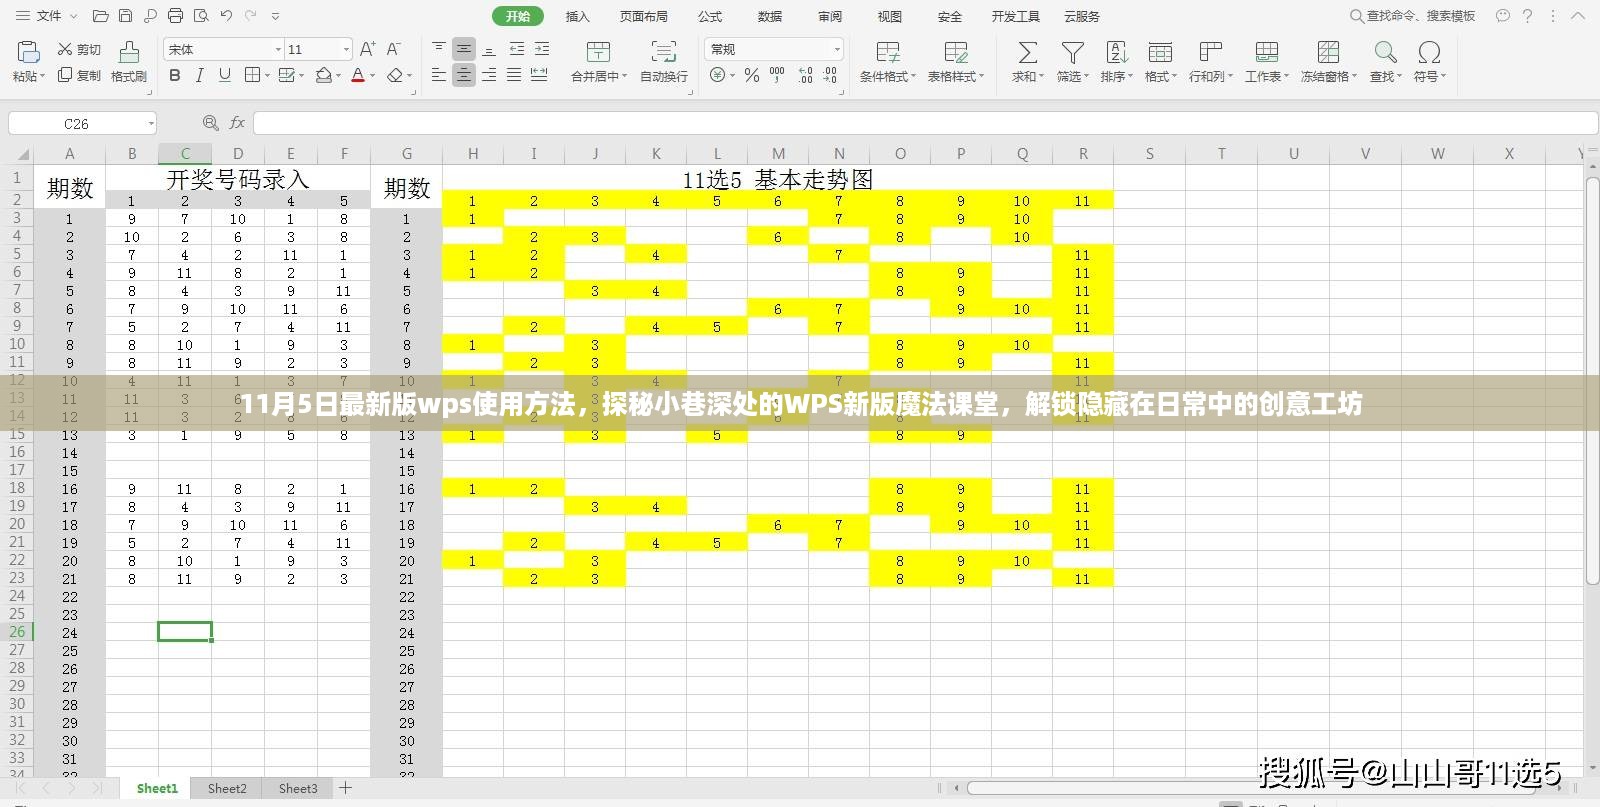Open the font size dropdown showing 11
This screenshot has width=1600, height=807.
tap(346, 49)
